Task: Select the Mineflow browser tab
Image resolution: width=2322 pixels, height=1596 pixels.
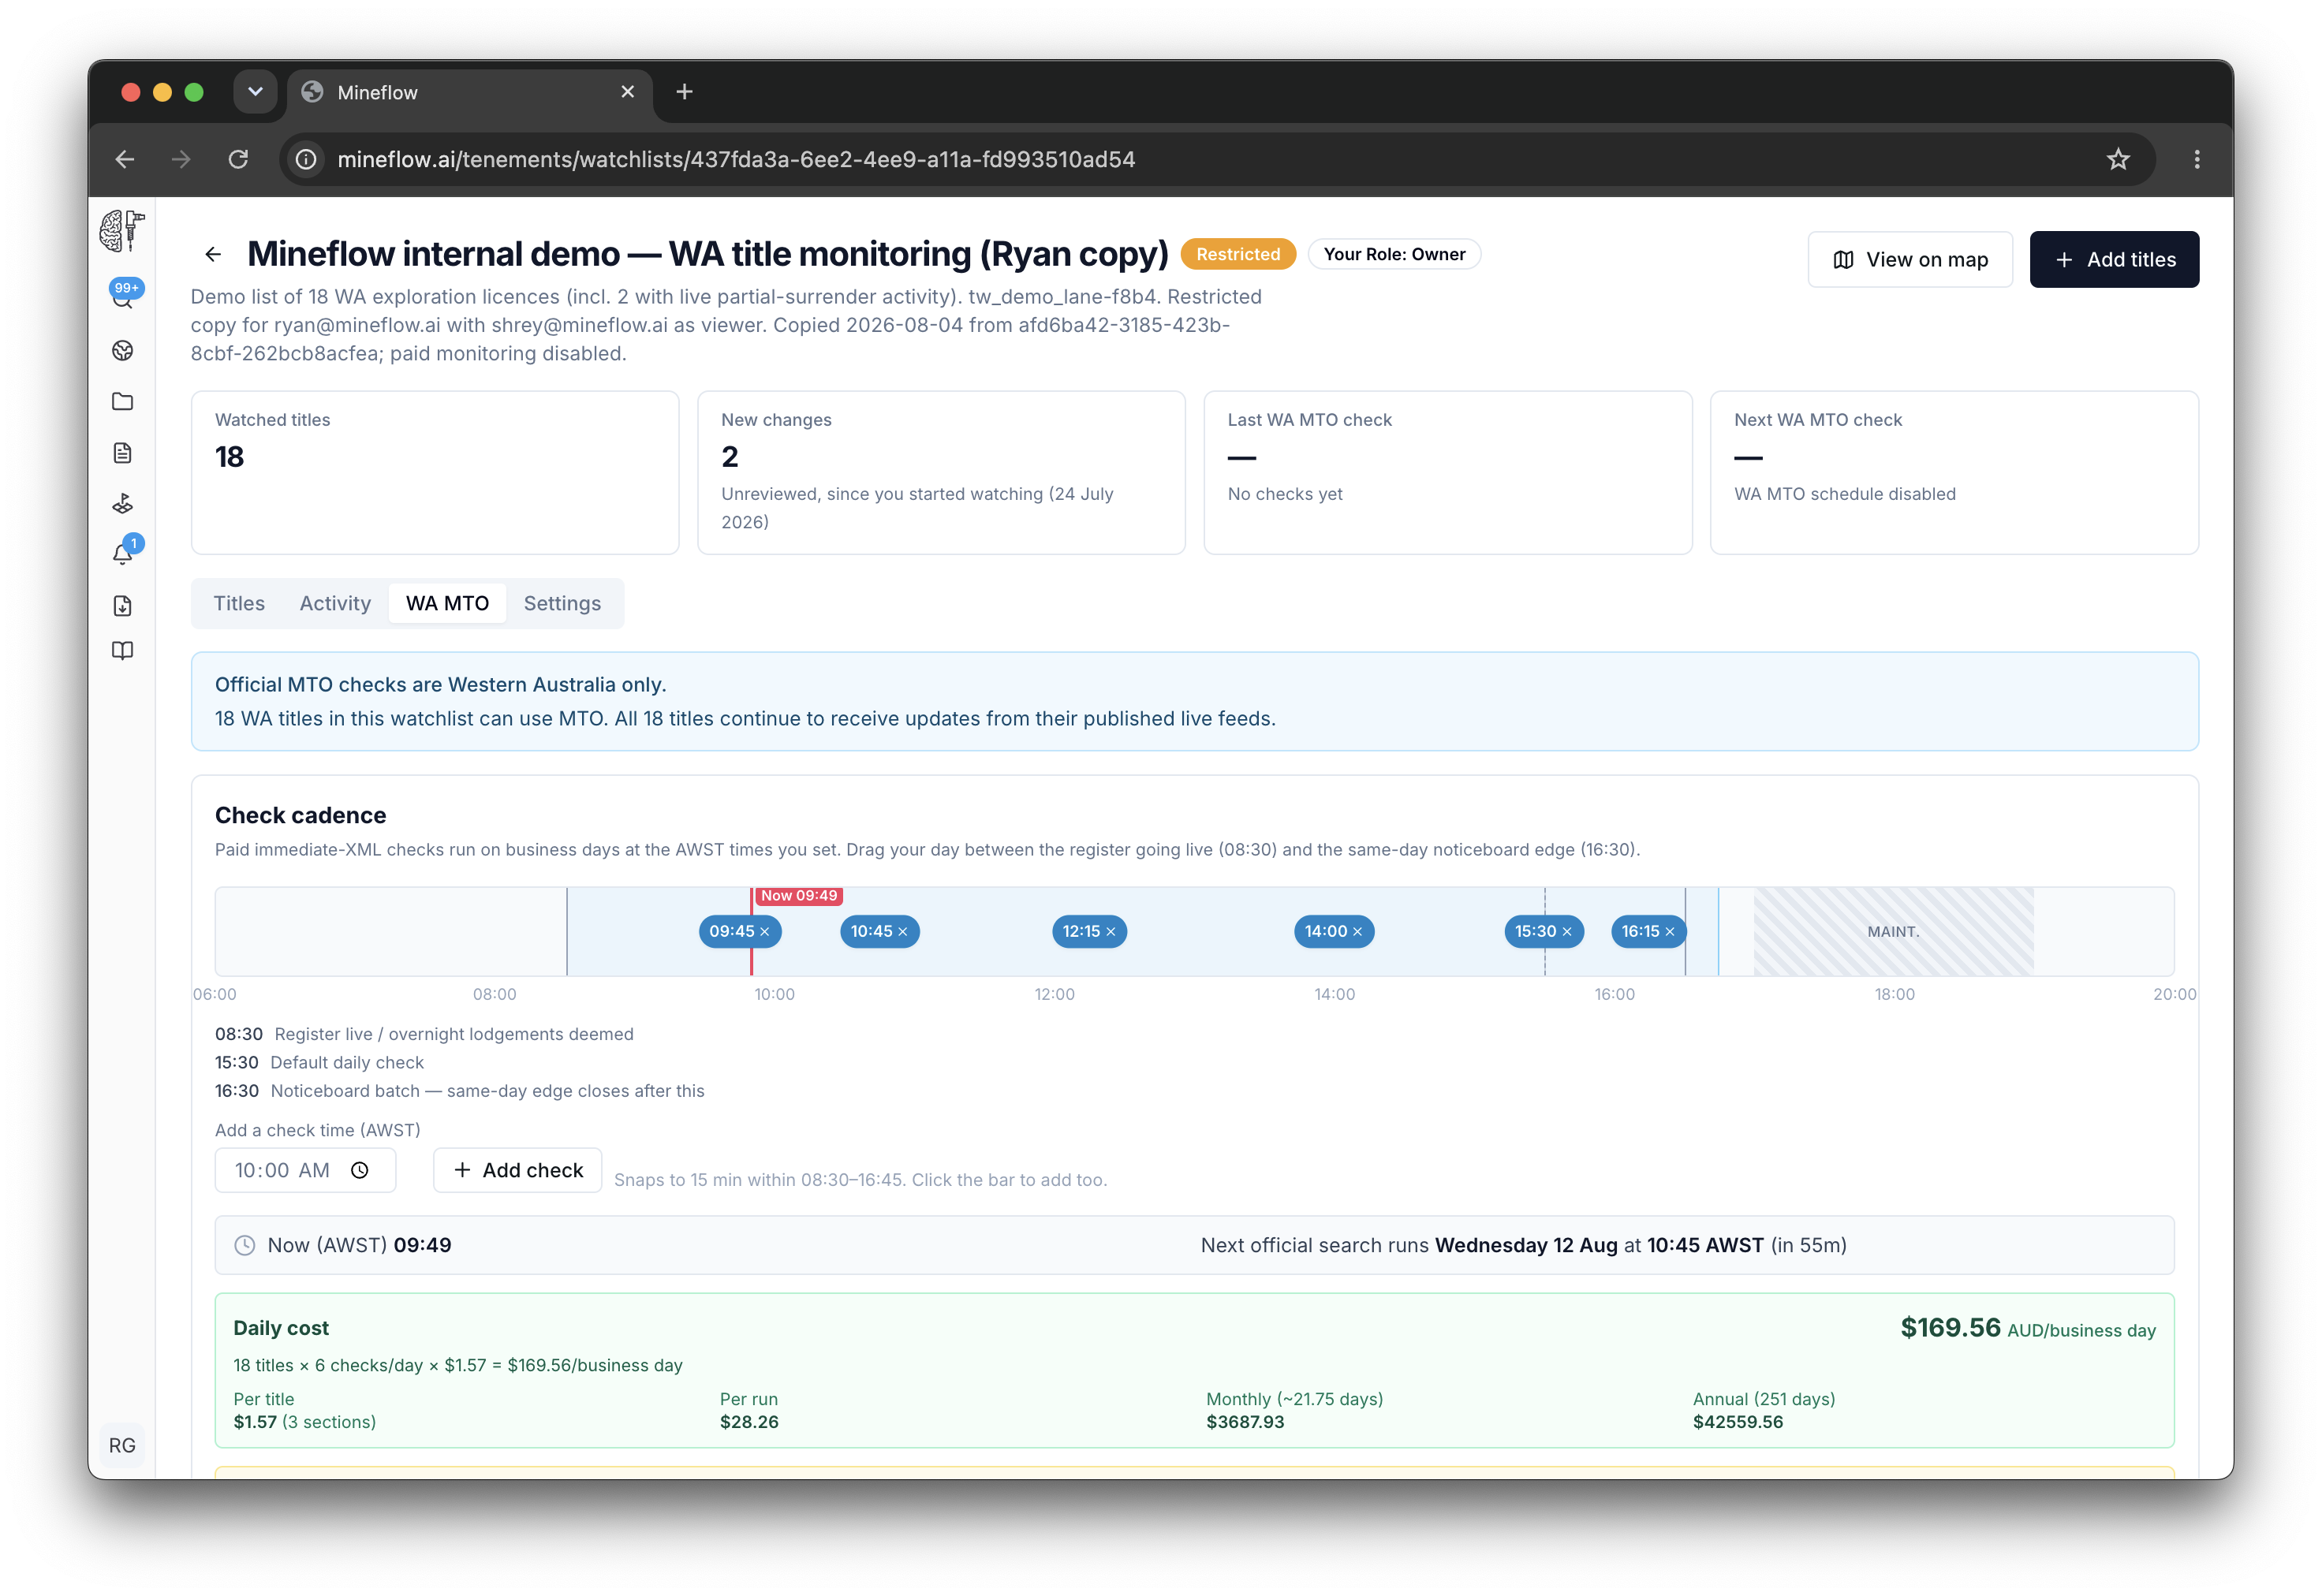Action: click(x=470, y=93)
